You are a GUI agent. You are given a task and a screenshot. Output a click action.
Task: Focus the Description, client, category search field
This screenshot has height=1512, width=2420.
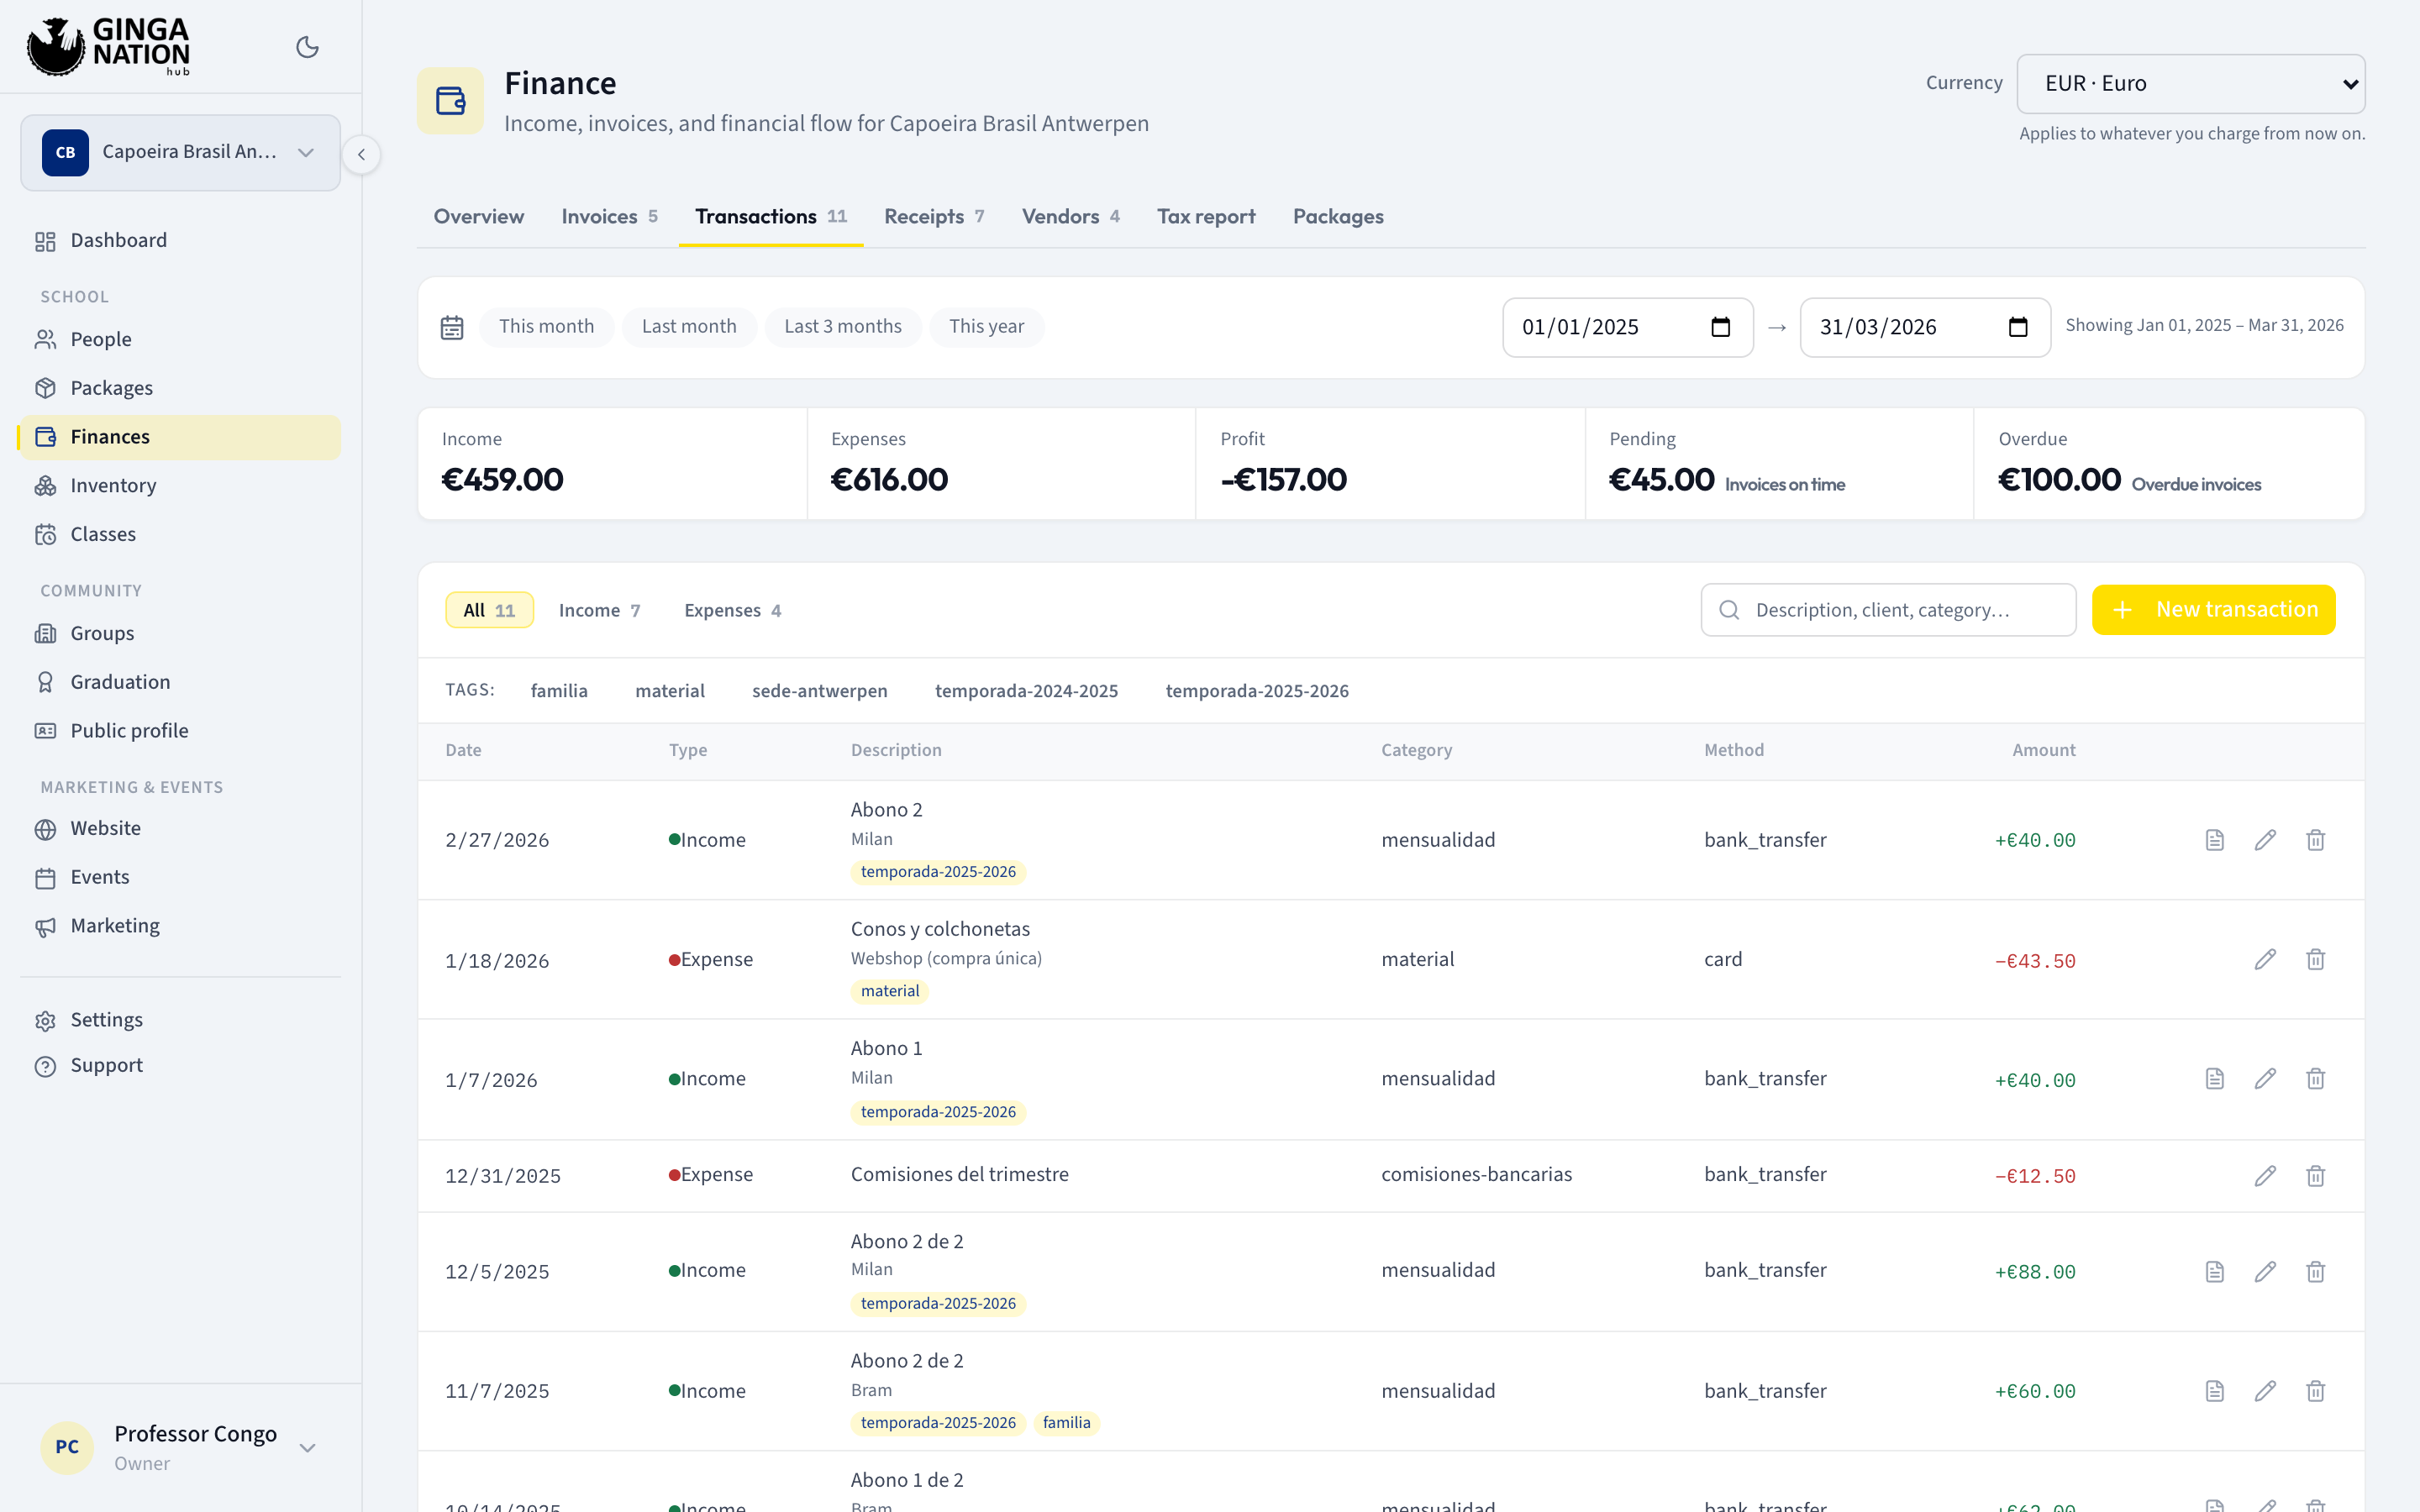1888,610
